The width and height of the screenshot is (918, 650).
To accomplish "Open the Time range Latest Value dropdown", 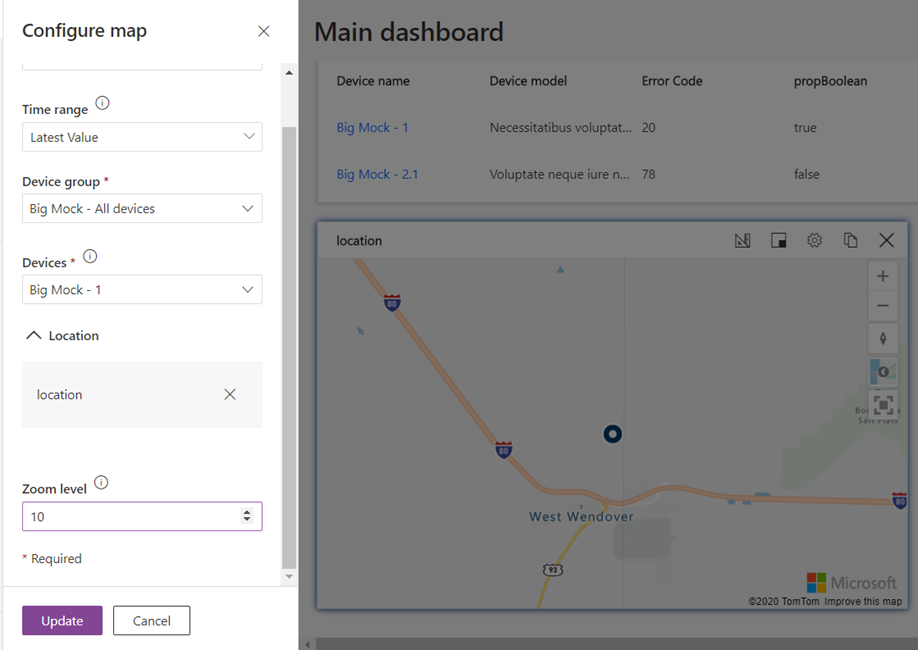I will [x=142, y=137].
